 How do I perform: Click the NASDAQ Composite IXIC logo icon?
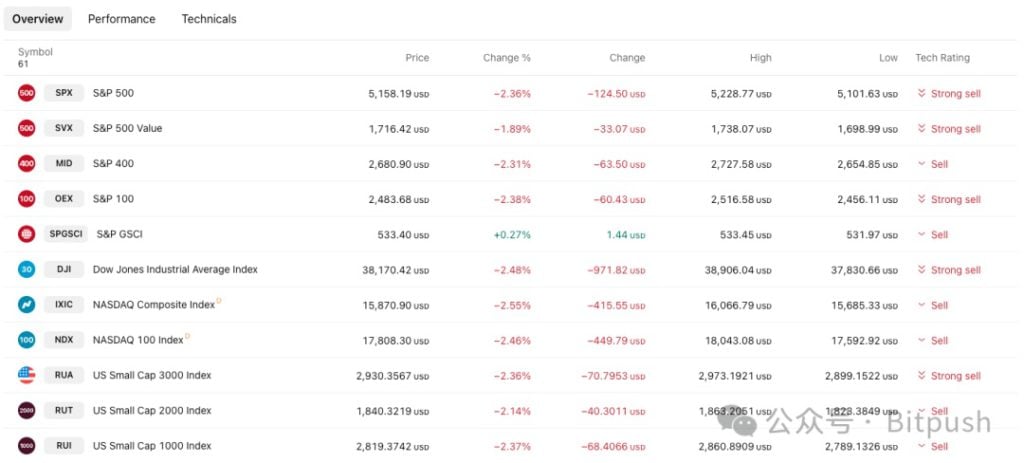point(27,305)
